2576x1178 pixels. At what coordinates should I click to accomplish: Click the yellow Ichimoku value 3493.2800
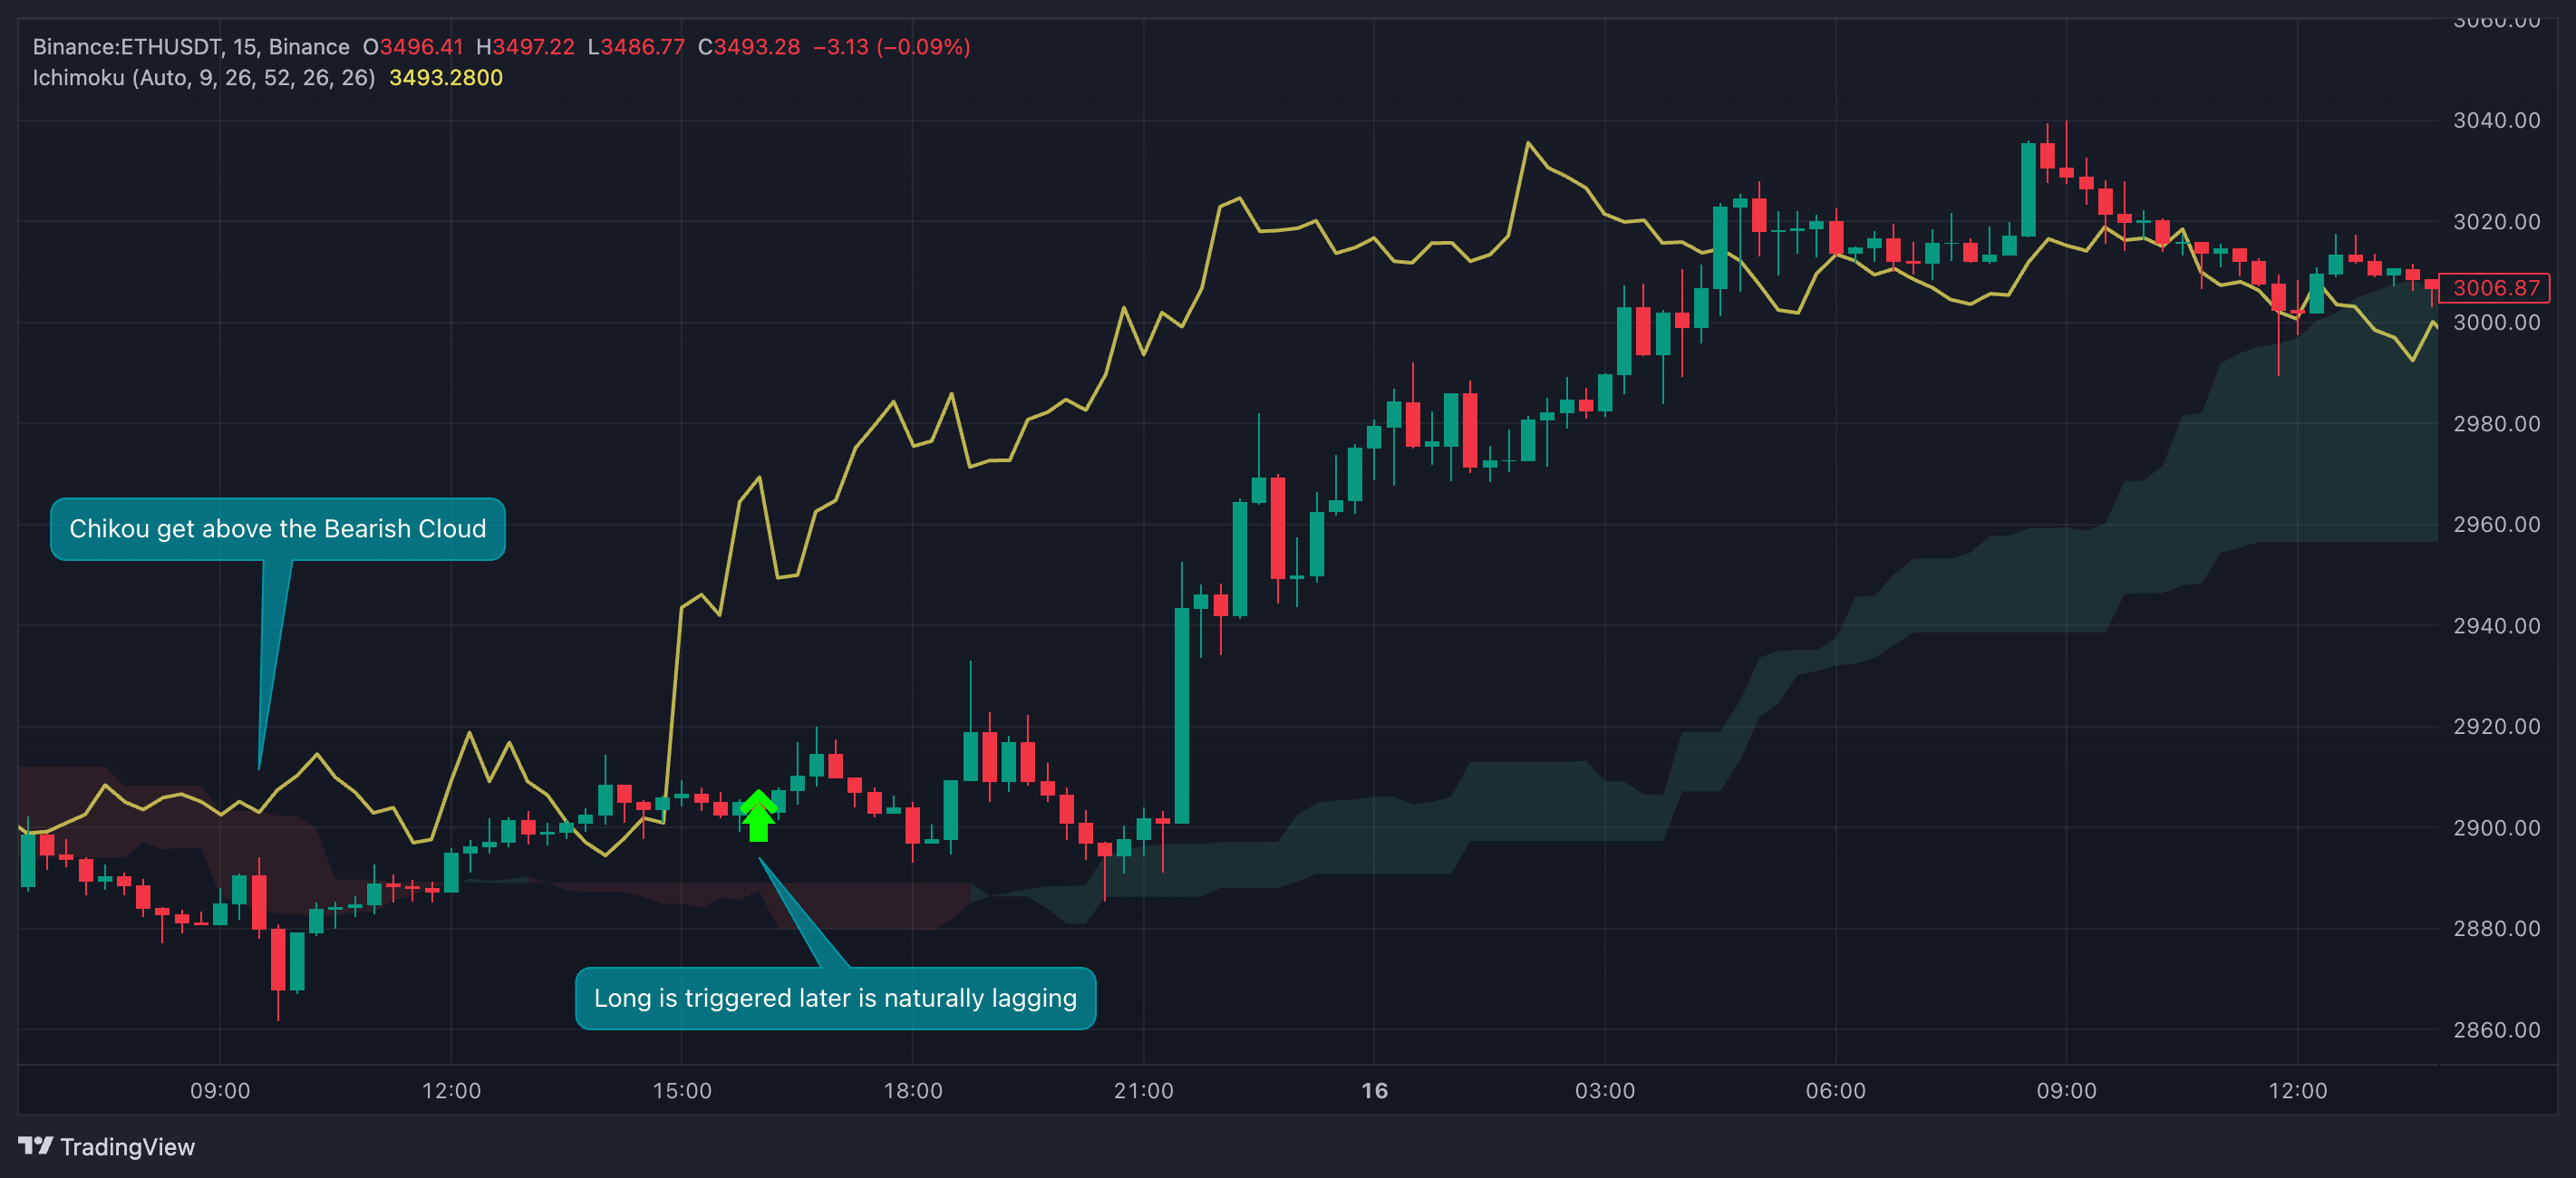tap(445, 78)
